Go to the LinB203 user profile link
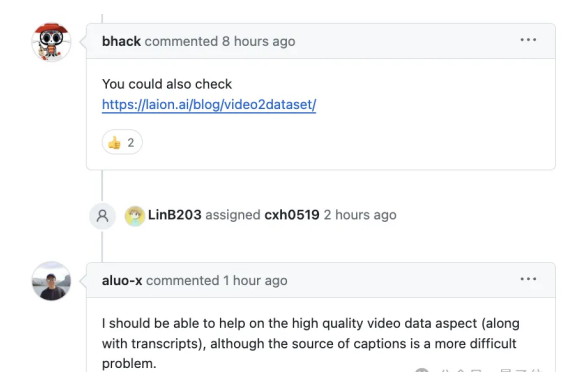 click(174, 215)
